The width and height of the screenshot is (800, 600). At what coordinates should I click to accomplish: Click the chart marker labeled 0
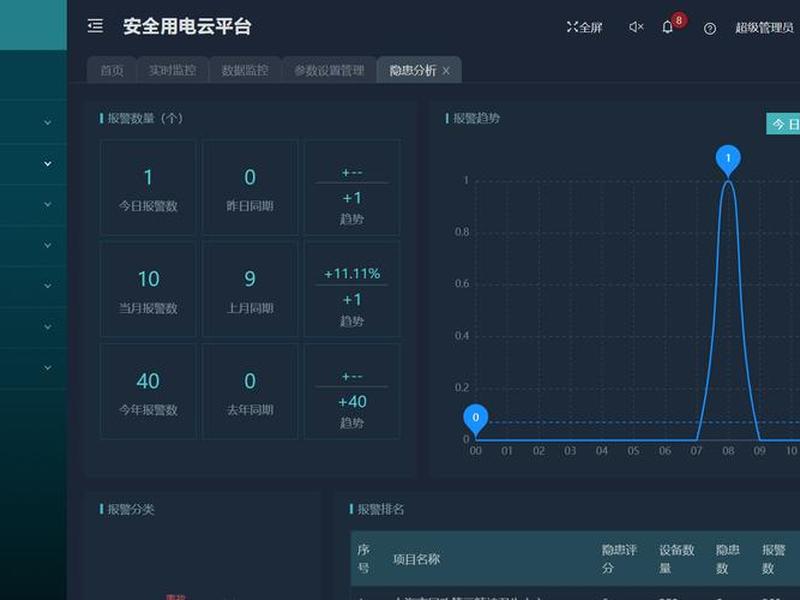(476, 420)
